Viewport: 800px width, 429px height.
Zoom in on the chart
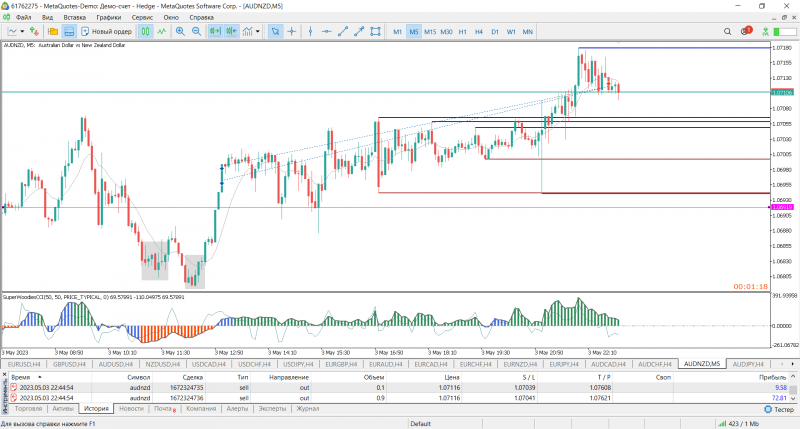point(180,32)
